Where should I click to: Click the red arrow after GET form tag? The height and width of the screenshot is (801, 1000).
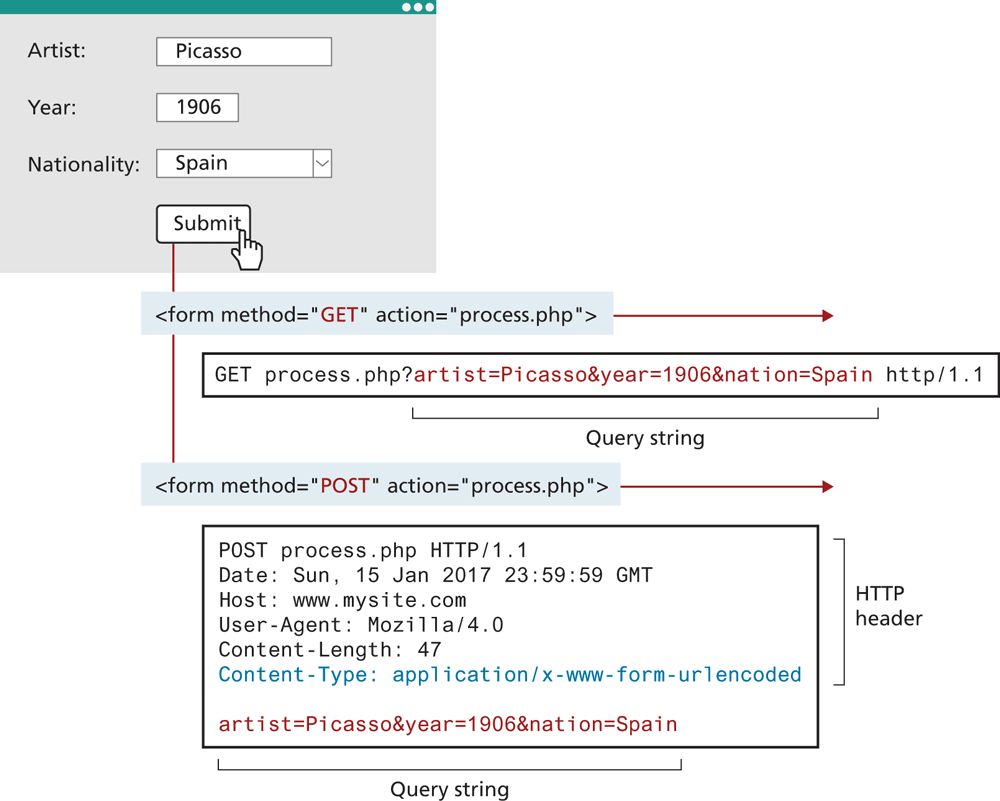(722, 316)
